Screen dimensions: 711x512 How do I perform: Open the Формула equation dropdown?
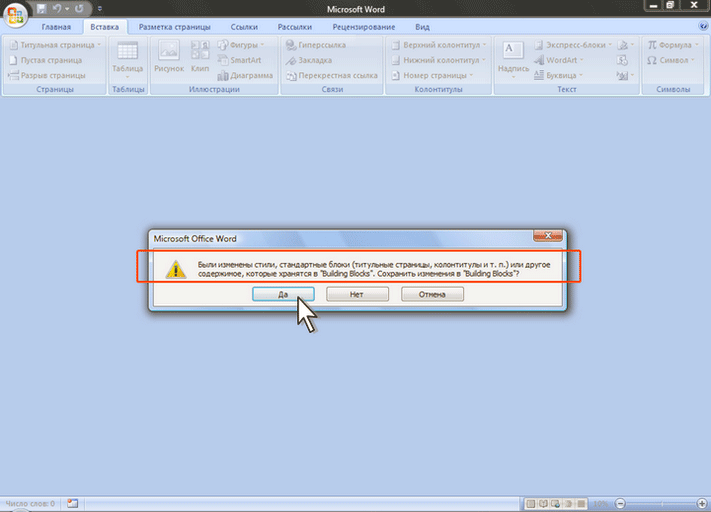point(672,45)
